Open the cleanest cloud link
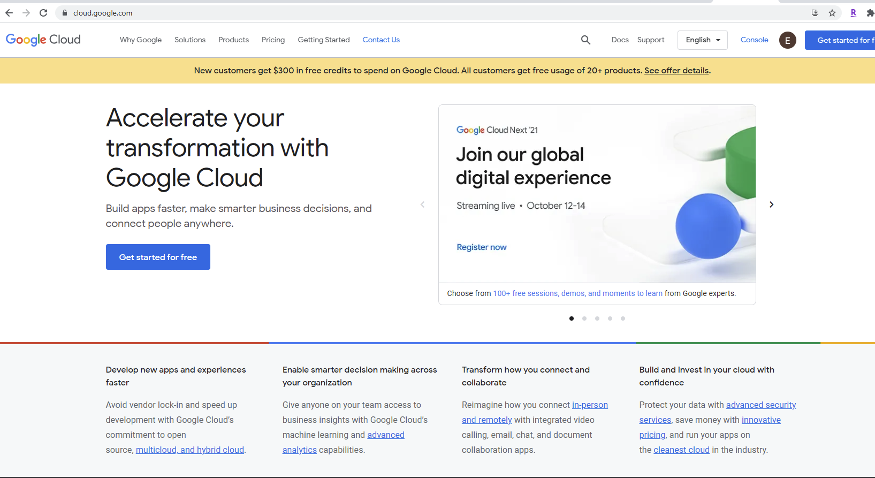This screenshot has width=875, height=478. coord(681,450)
